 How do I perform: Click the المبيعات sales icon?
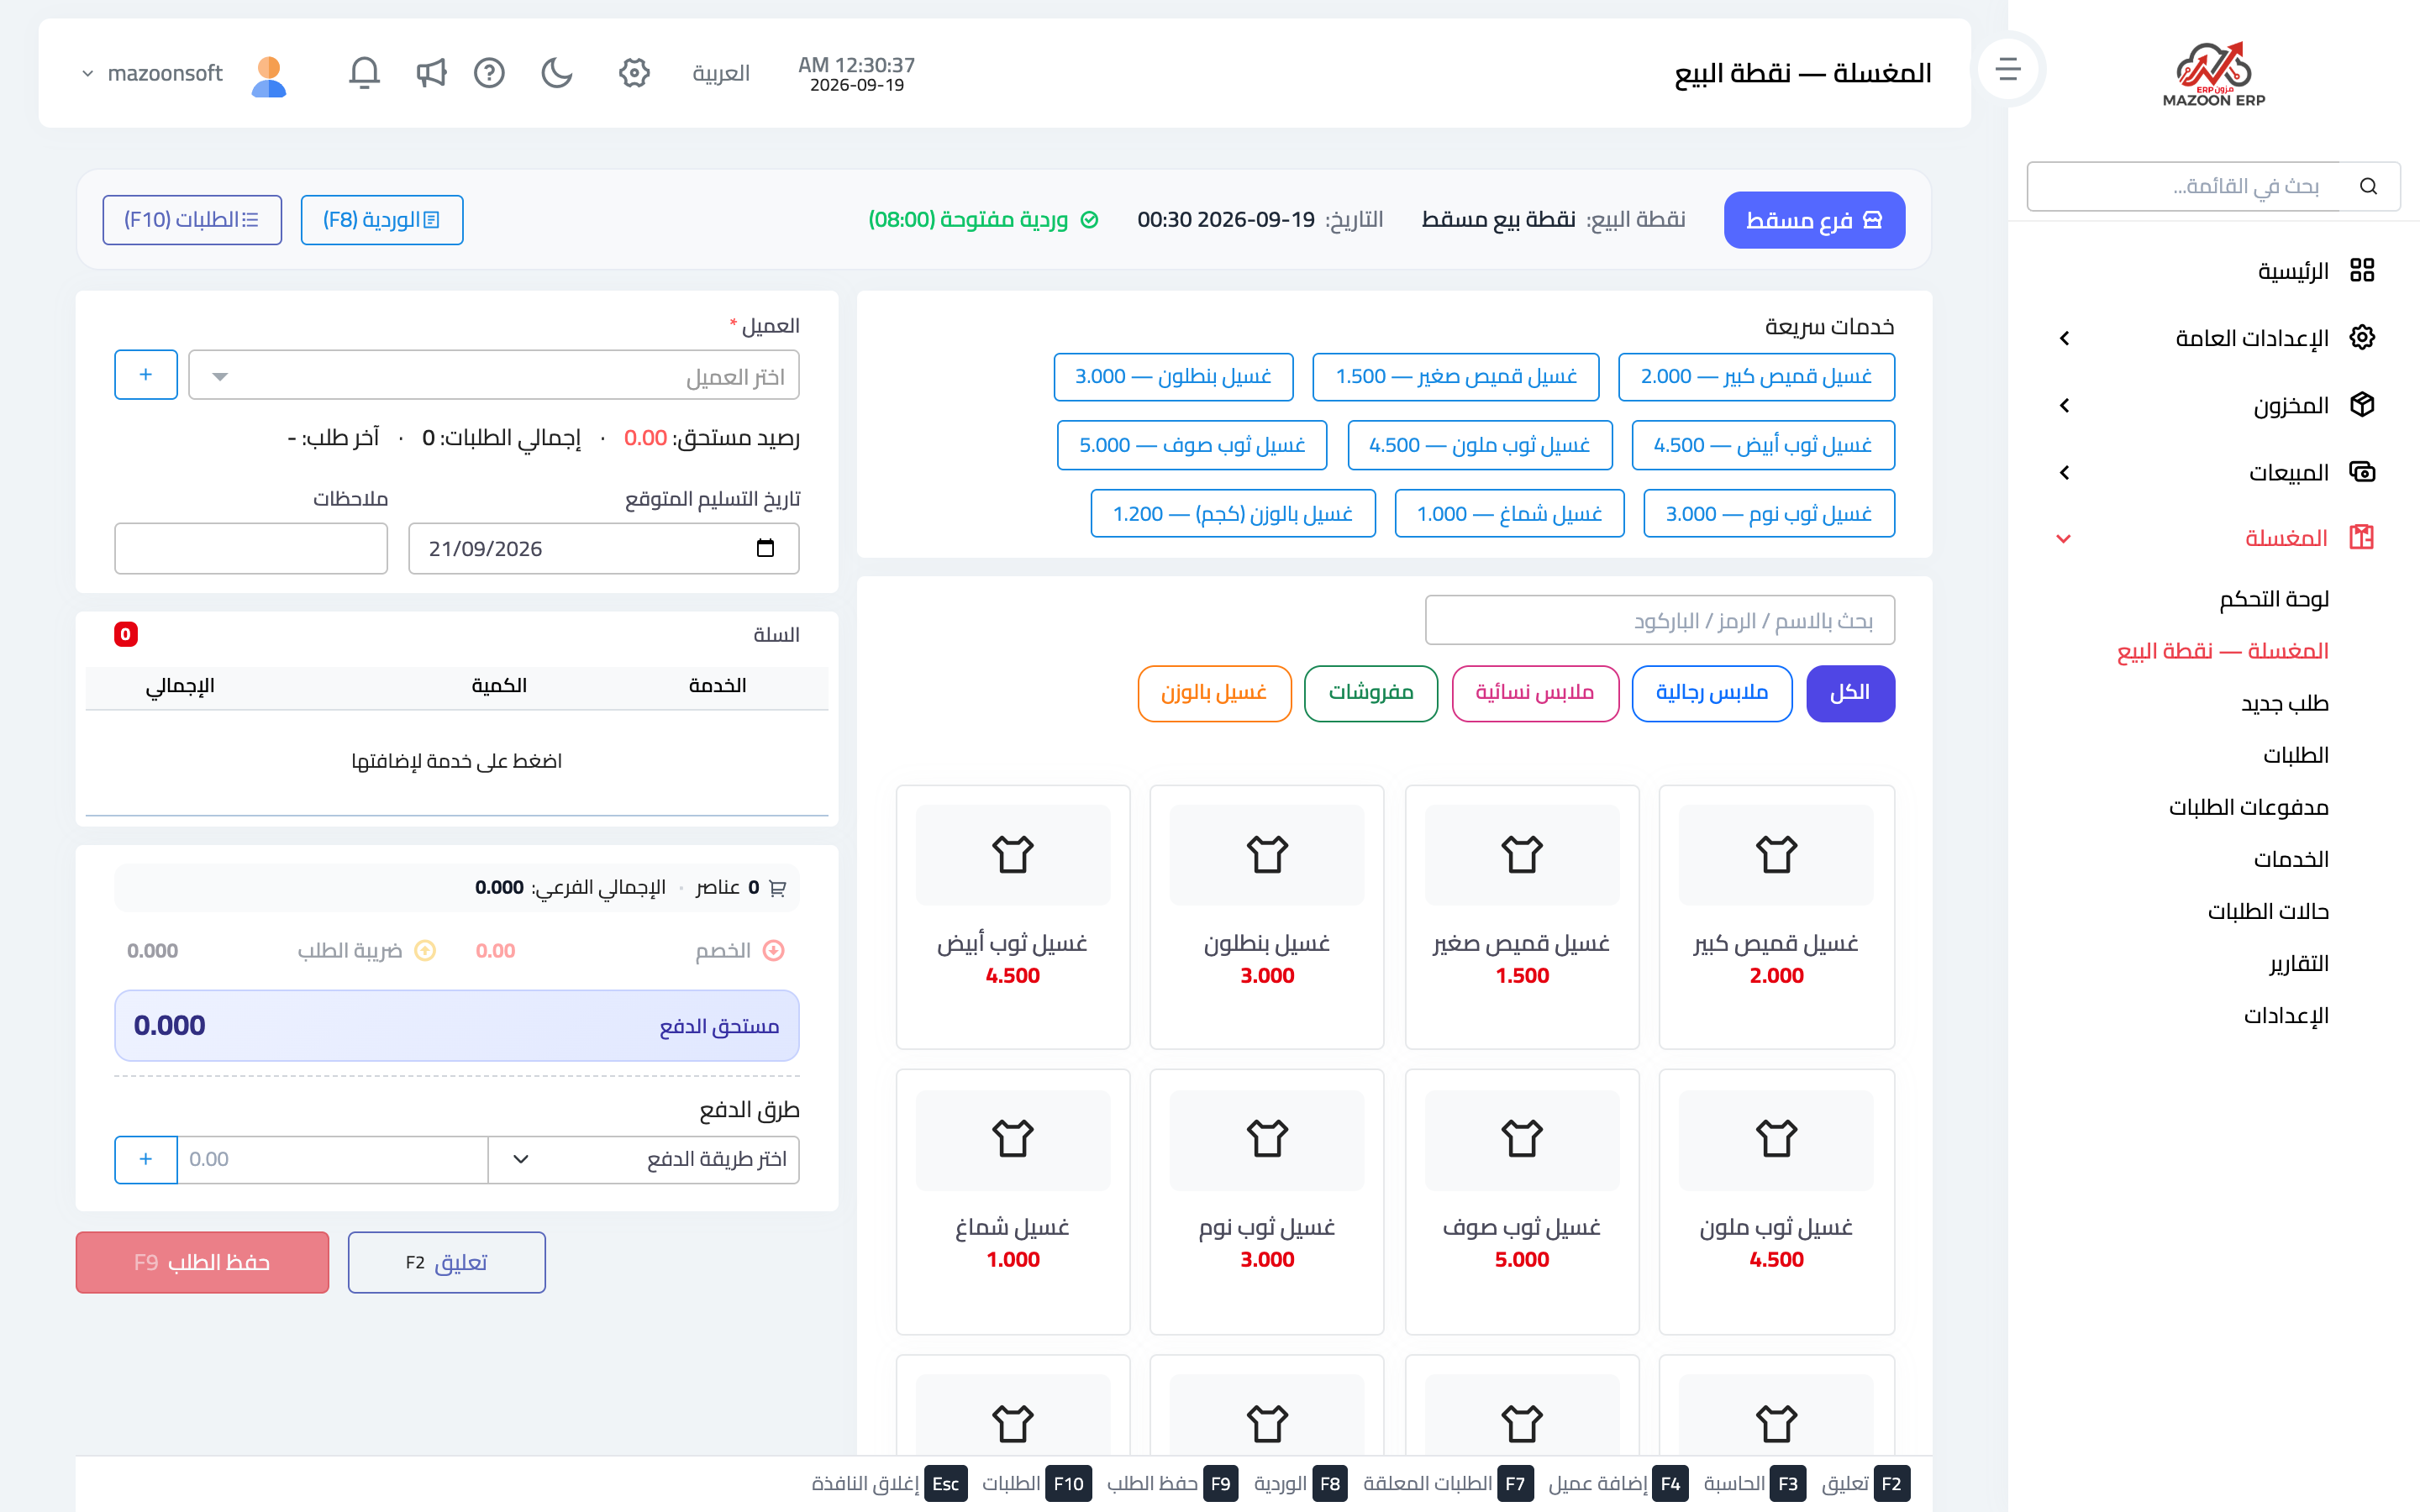pyautogui.click(x=2362, y=471)
